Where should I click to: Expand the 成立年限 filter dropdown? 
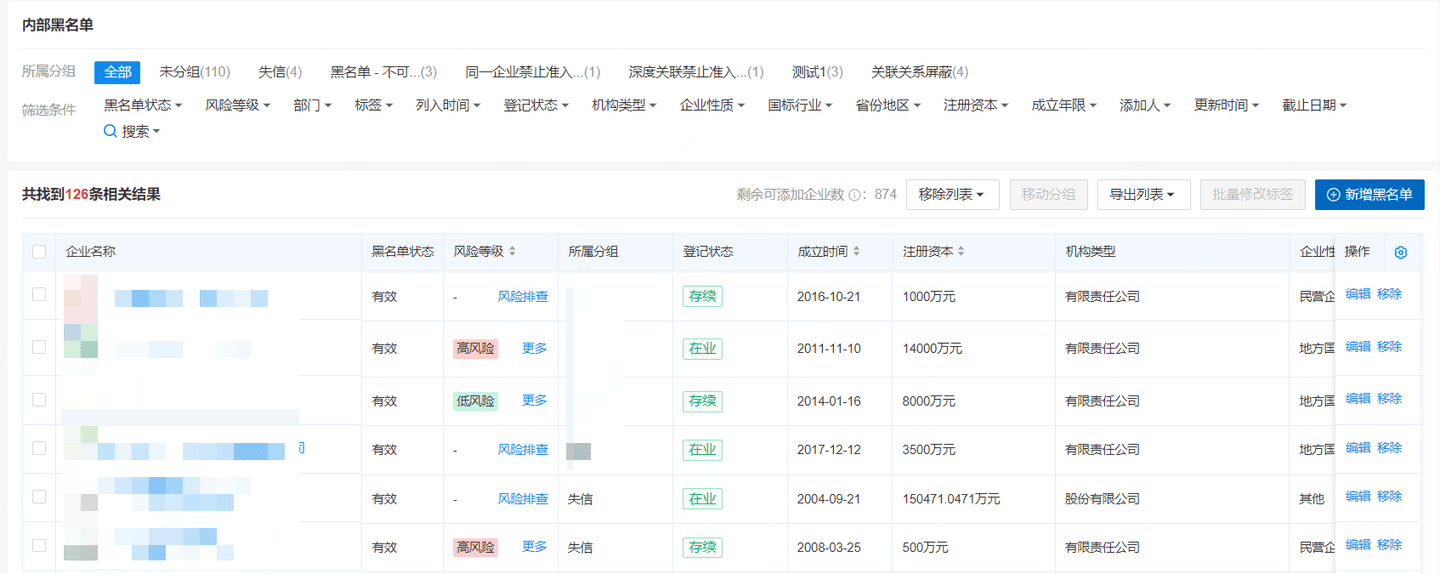1064,105
